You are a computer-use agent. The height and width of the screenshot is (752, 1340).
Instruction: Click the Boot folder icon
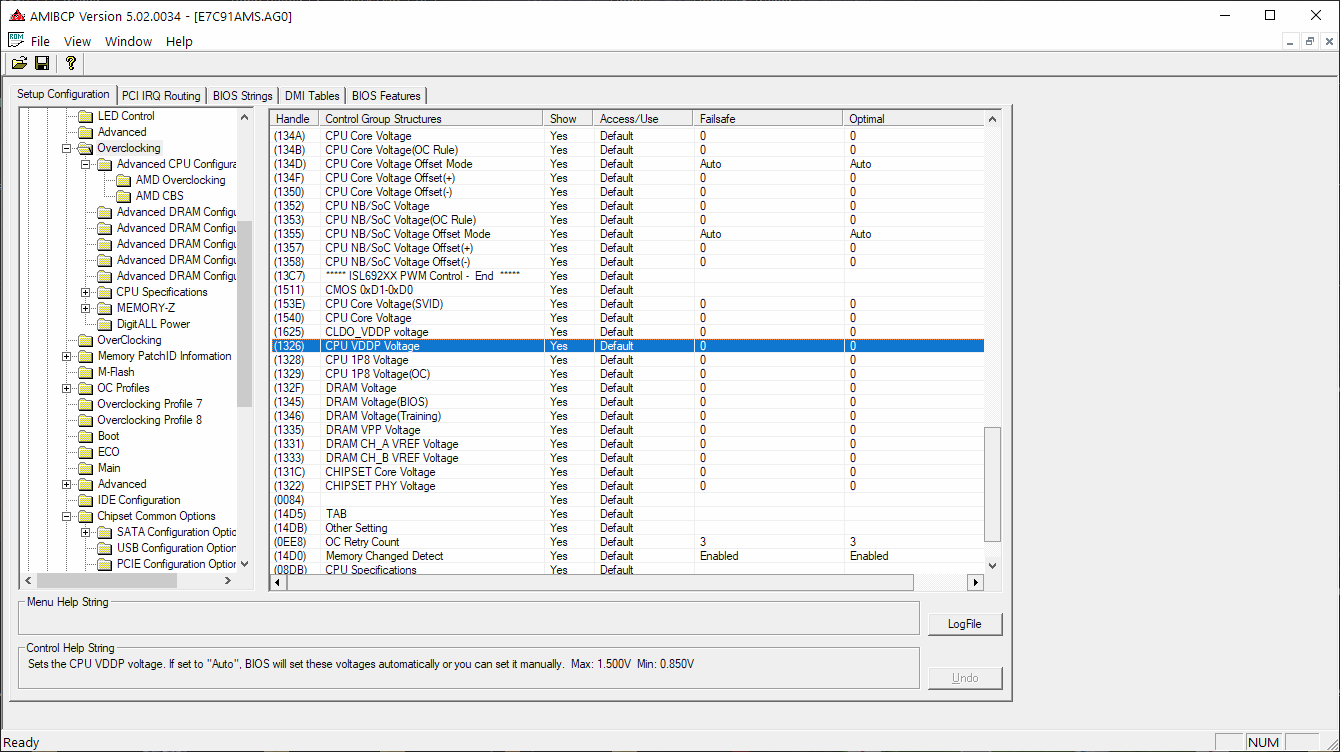(x=86, y=436)
